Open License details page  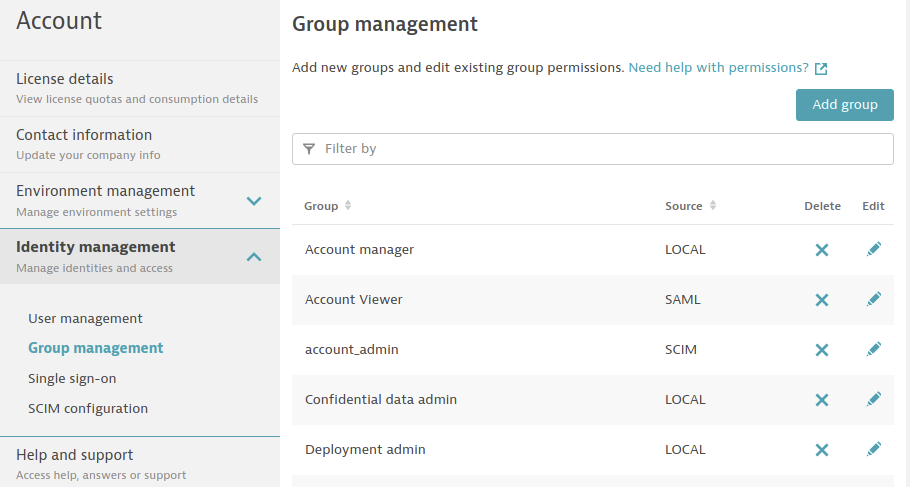point(140,88)
